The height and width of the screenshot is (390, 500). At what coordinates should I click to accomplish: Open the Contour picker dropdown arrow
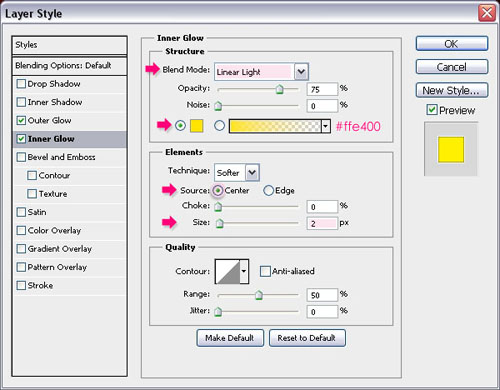[x=244, y=271]
